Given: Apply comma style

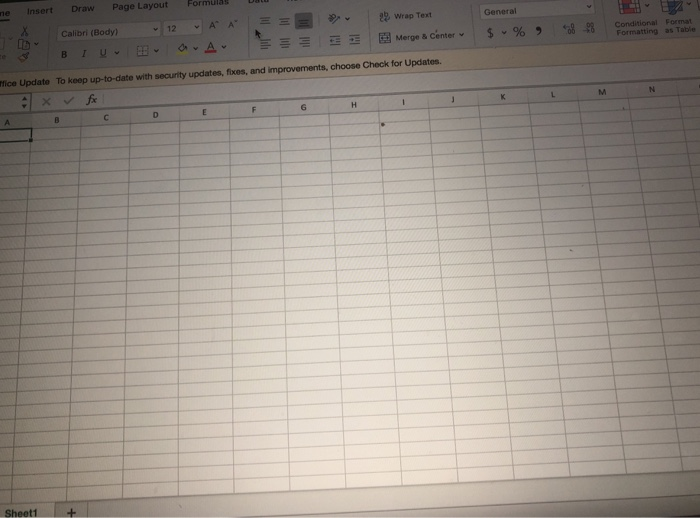Looking at the screenshot, I should click(539, 30).
